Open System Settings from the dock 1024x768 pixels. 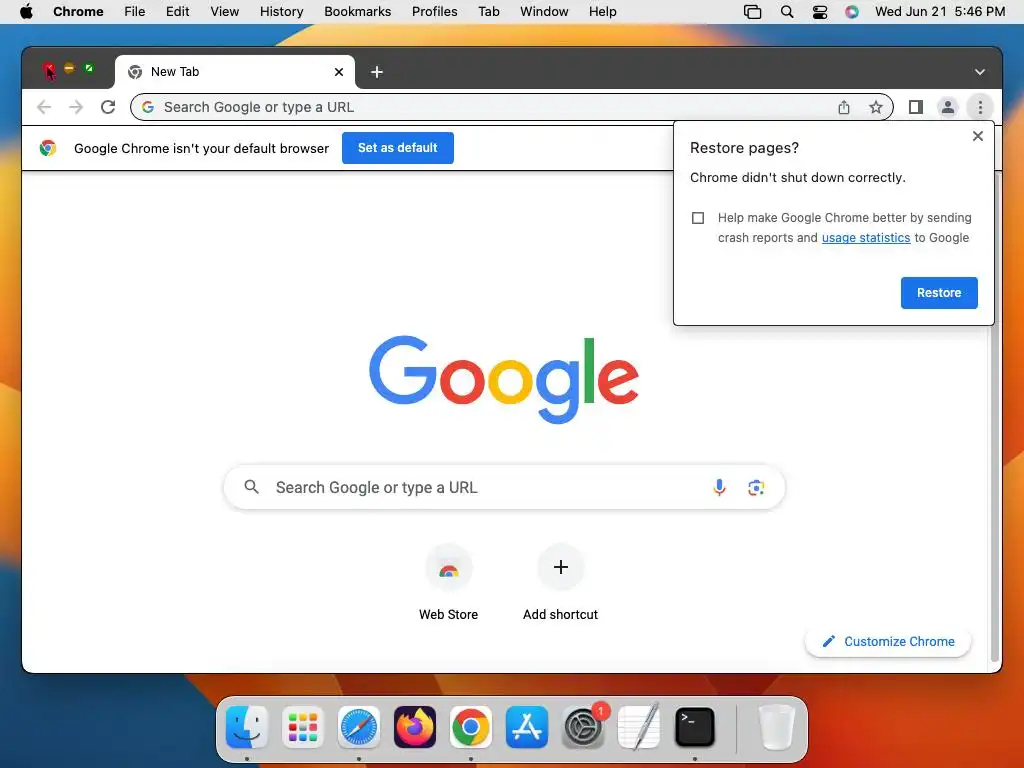[583, 727]
